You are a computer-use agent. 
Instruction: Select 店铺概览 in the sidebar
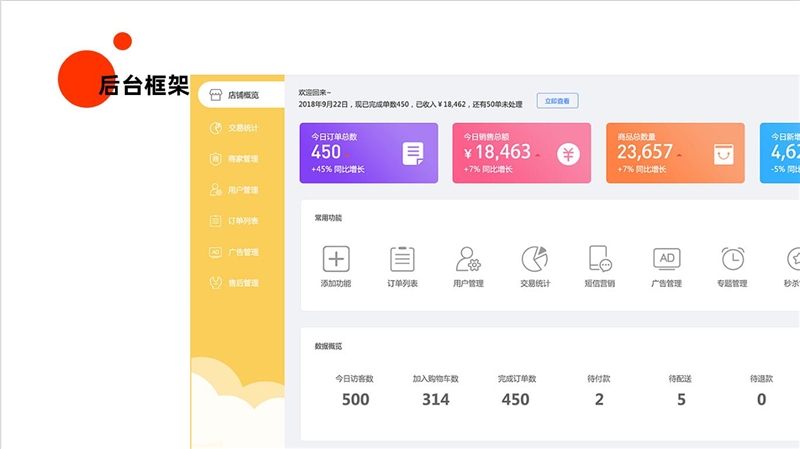236,95
